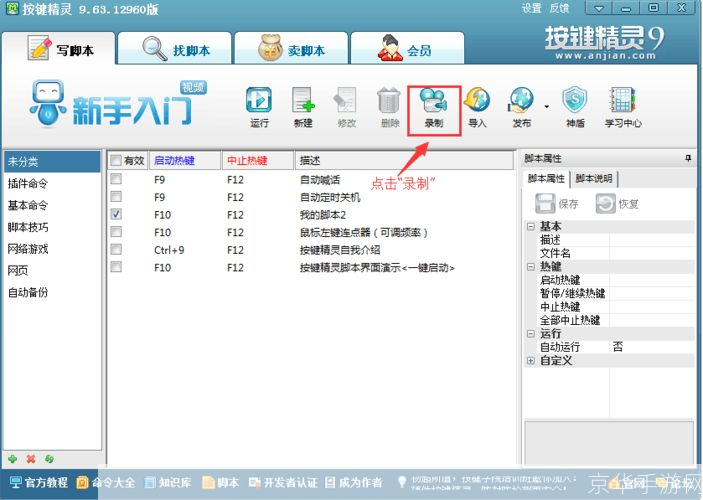Click the title bar dropdown menu button
Screen dimensions: 703x500
(599, 8)
